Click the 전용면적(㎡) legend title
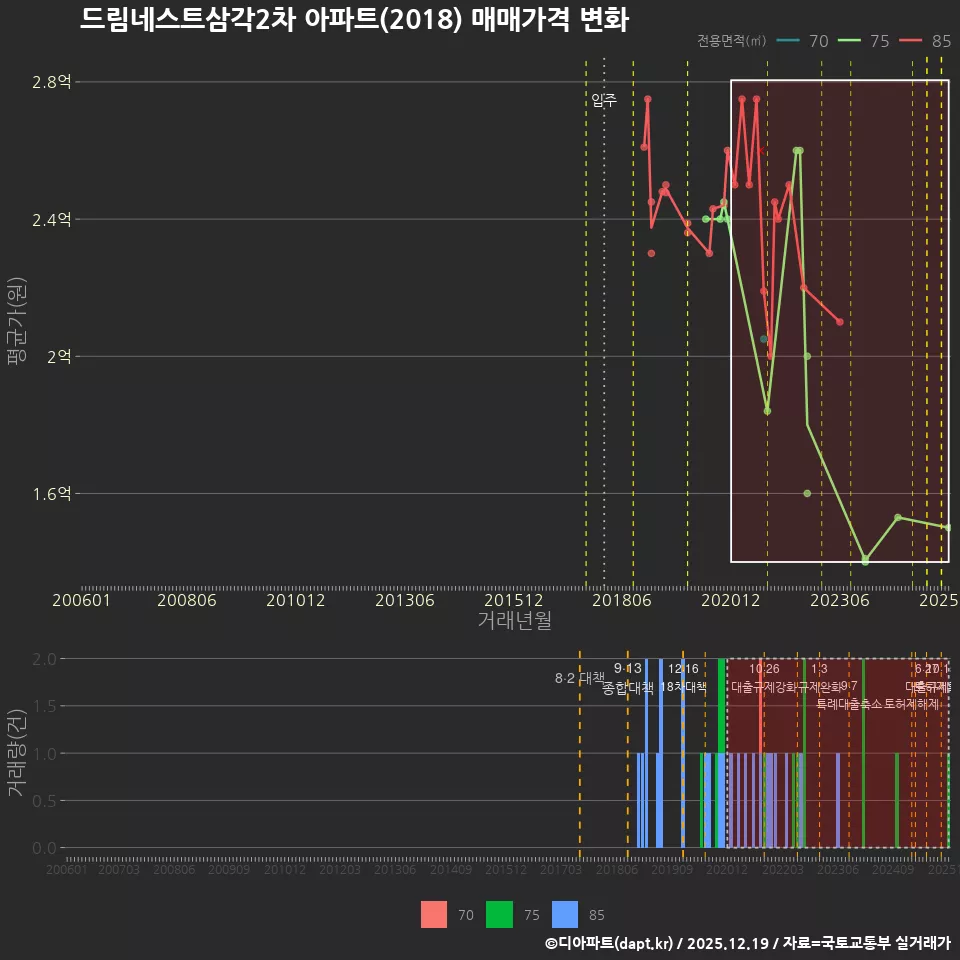 [x=732, y=41]
